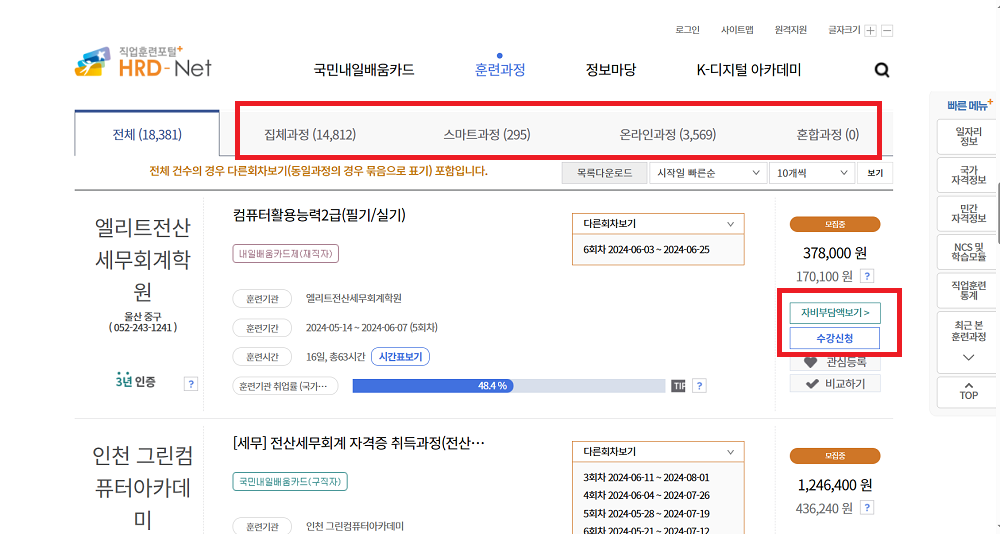Expand 최근 본 훈련과정 chevron
This screenshot has height=534, width=1000.
[968, 357]
